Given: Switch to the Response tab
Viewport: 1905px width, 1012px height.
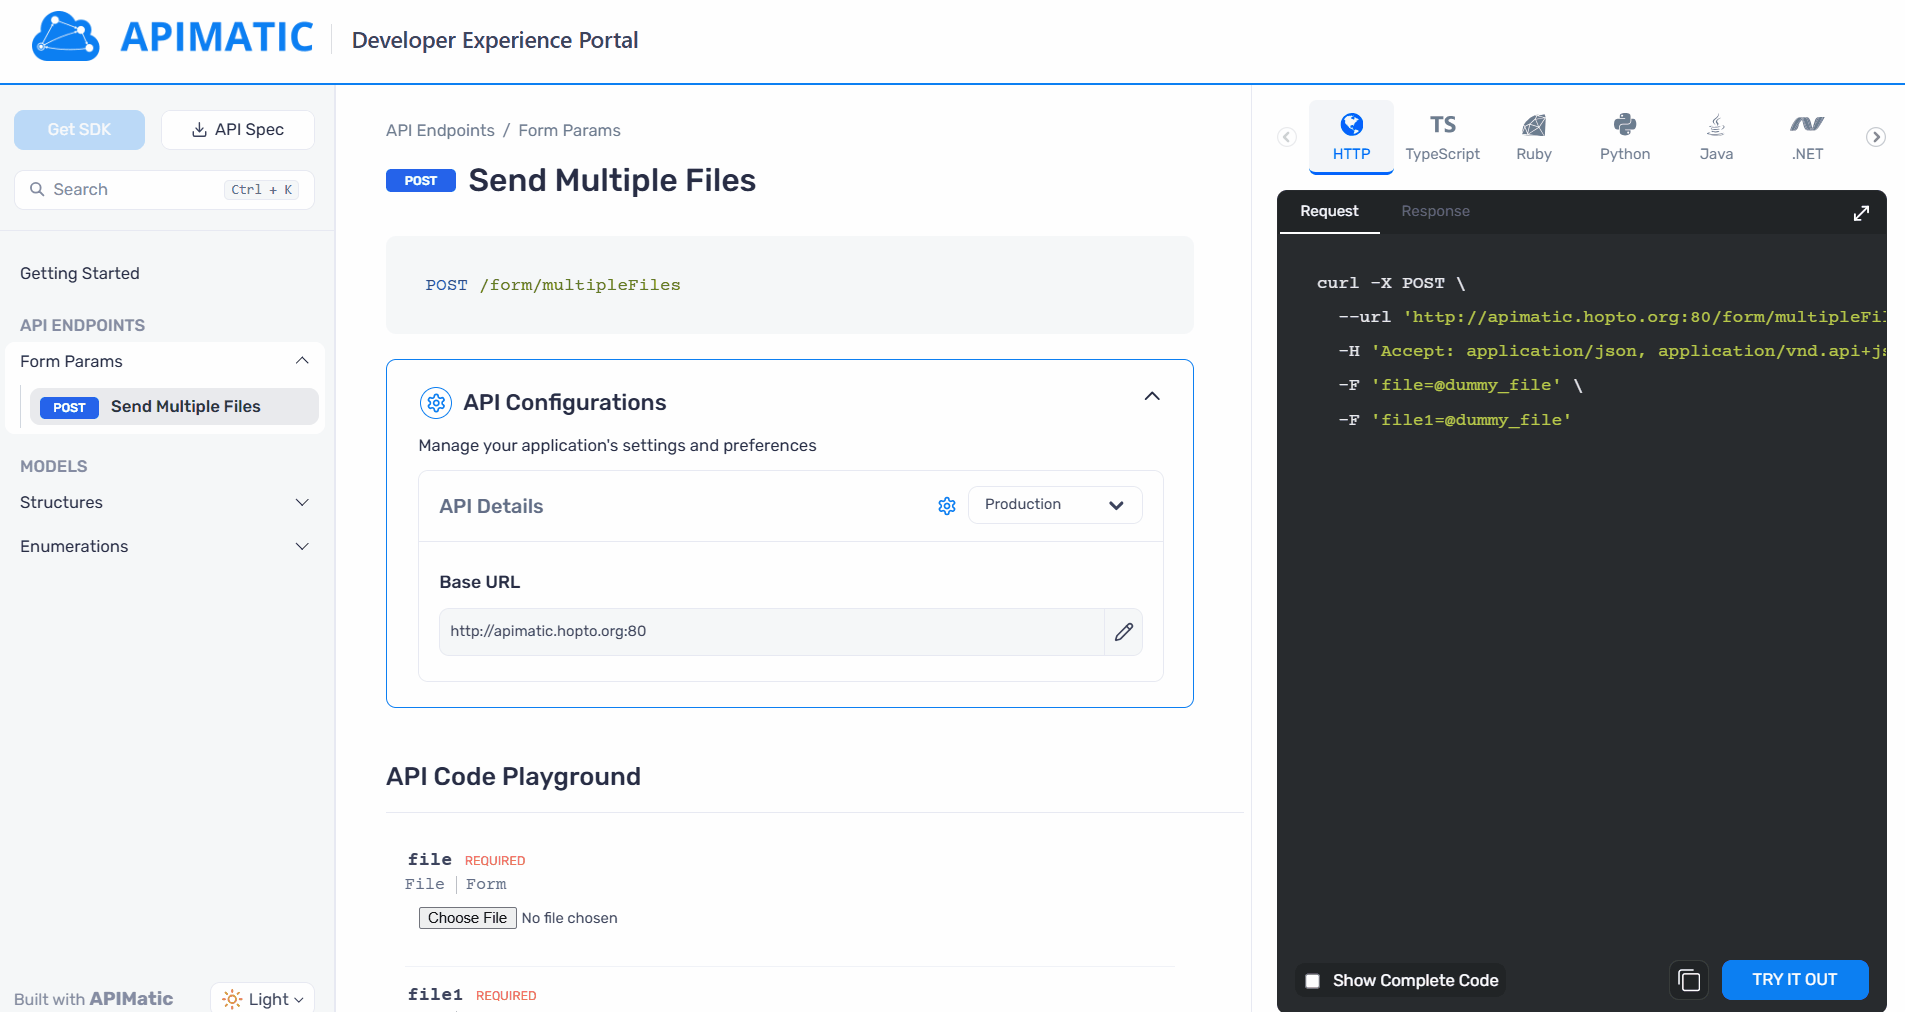Looking at the screenshot, I should [1436, 211].
